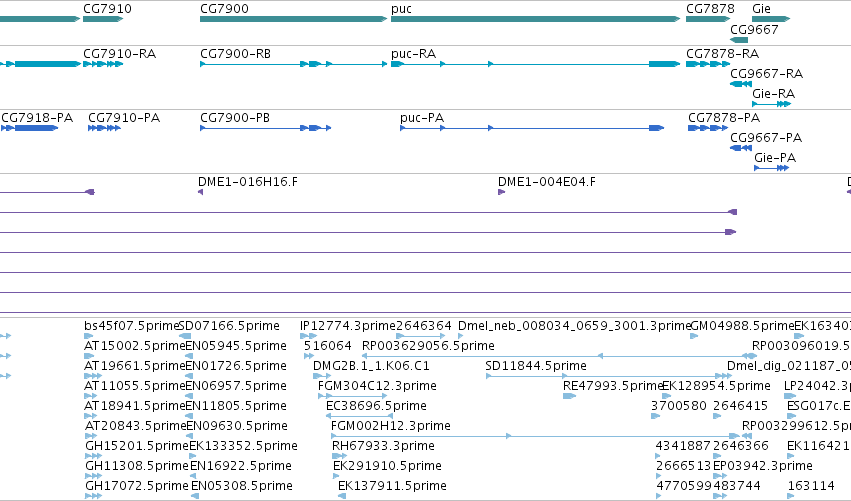
Task: Select EST RE47993.5prime
Action: (x=613, y=386)
